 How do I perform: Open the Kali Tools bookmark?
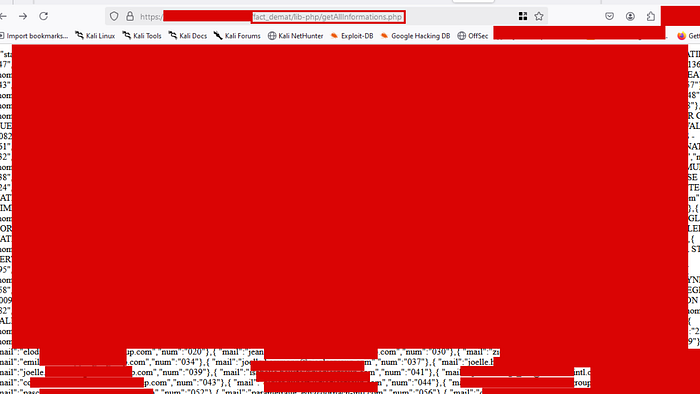click(x=142, y=36)
